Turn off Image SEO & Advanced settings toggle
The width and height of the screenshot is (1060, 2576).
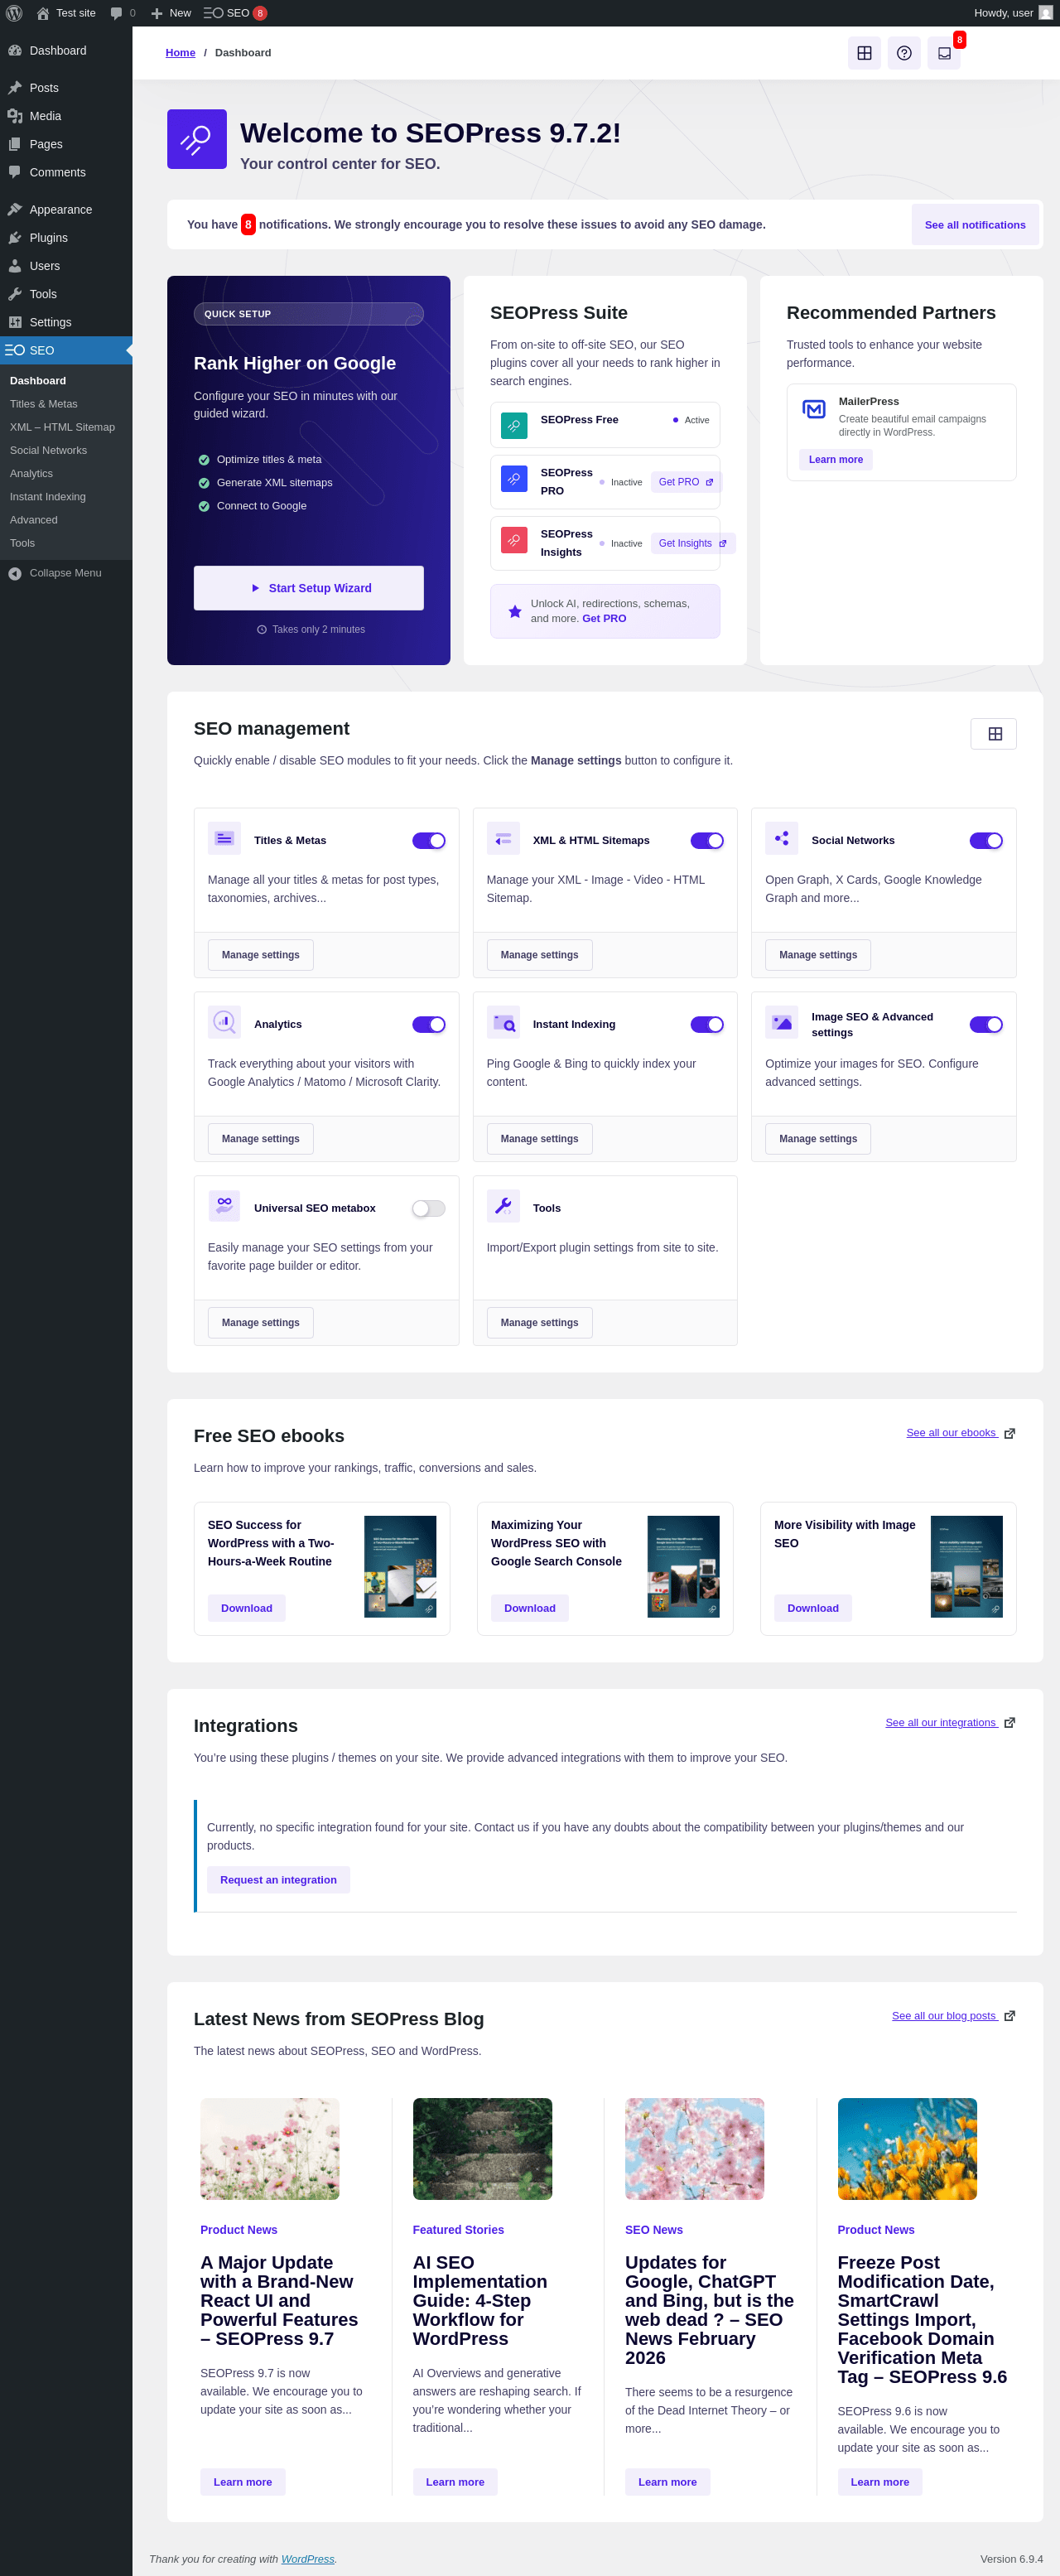tap(986, 1025)
